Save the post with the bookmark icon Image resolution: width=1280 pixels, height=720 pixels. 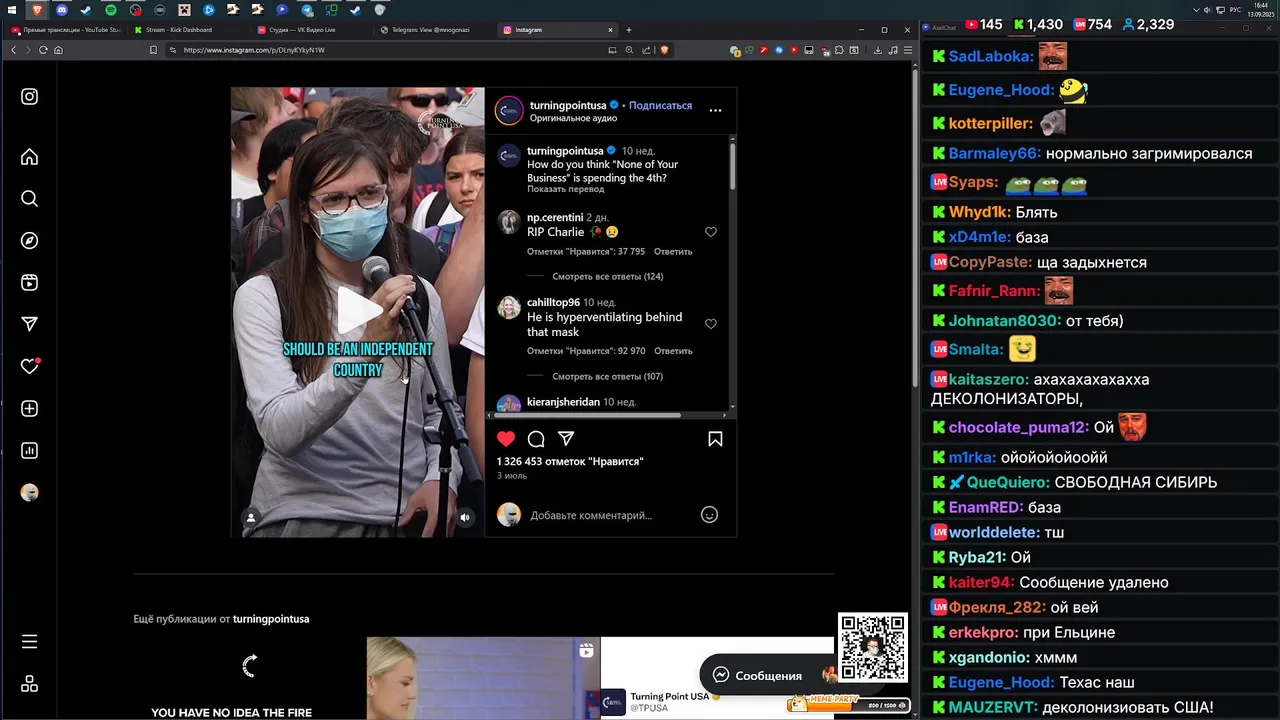tap(715, 439)
